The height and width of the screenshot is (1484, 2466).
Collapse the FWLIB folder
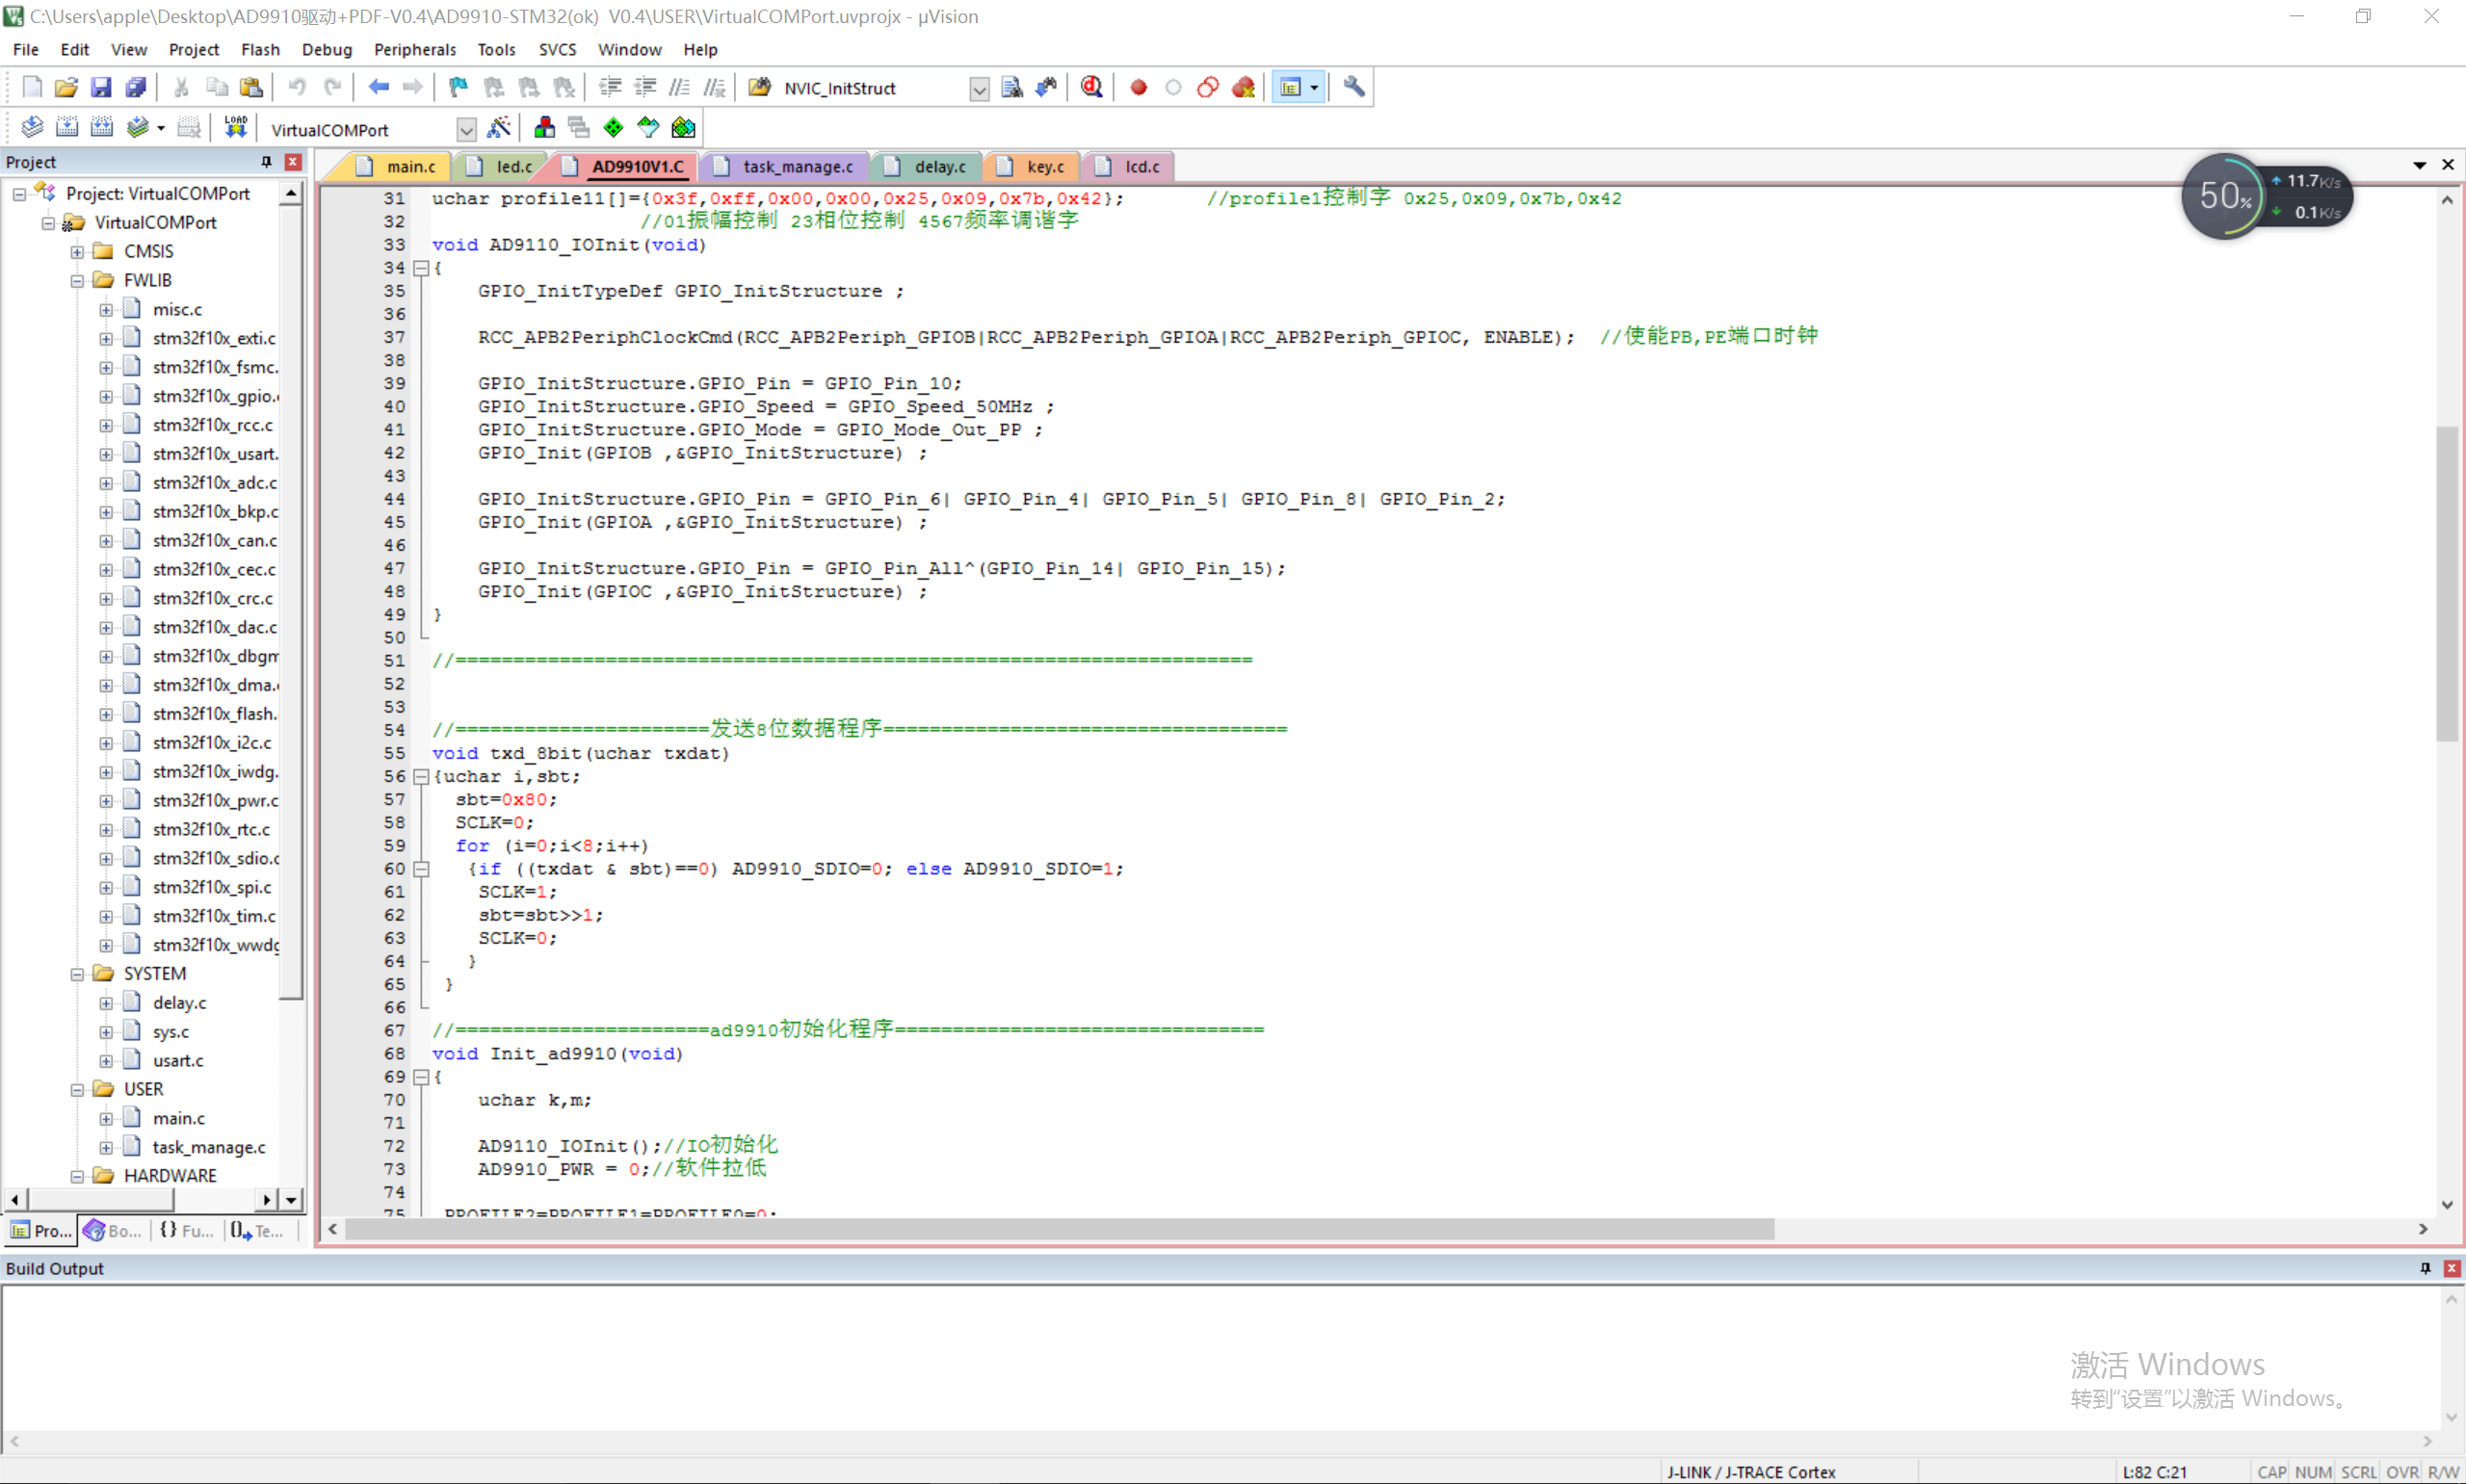(x=77, y=281)
